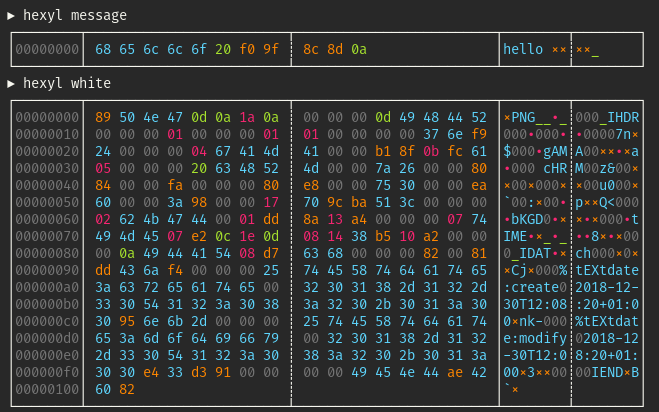
Task: Click the IHDR text in the ASCII column
Action: point(623,117)
